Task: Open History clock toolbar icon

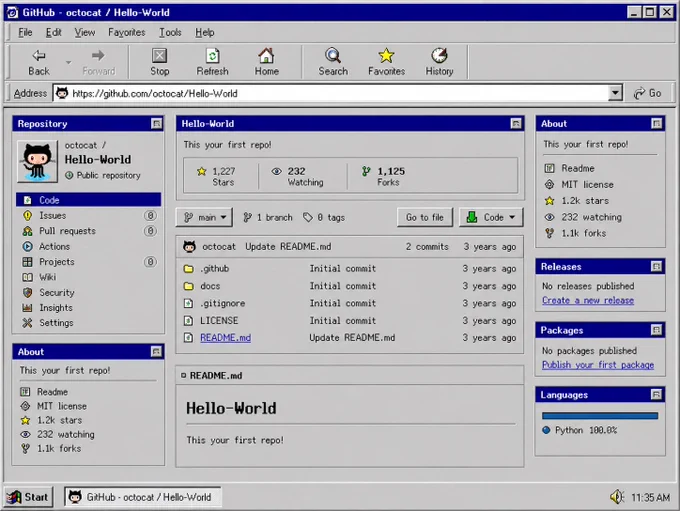Action: pos(439,62)
